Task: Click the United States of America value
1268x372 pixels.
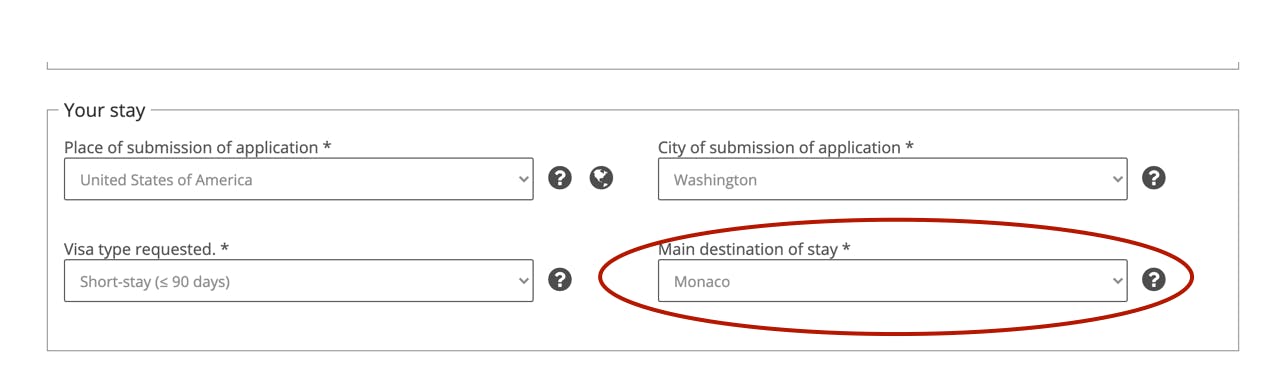Action: 166,180
